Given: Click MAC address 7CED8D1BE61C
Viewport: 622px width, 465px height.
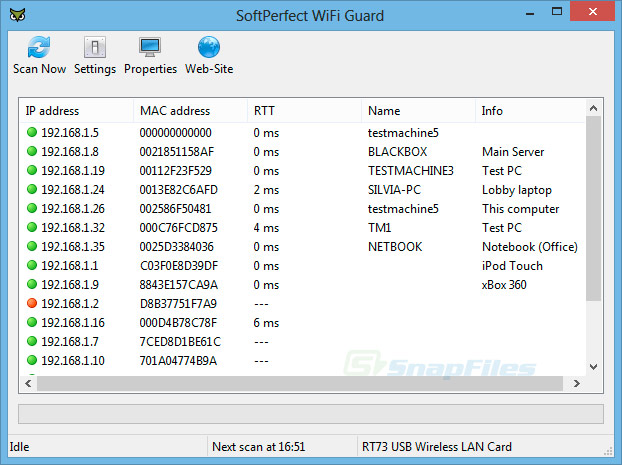Looking at the screenshot, I should pyautogui.click(x=180, y=342).
